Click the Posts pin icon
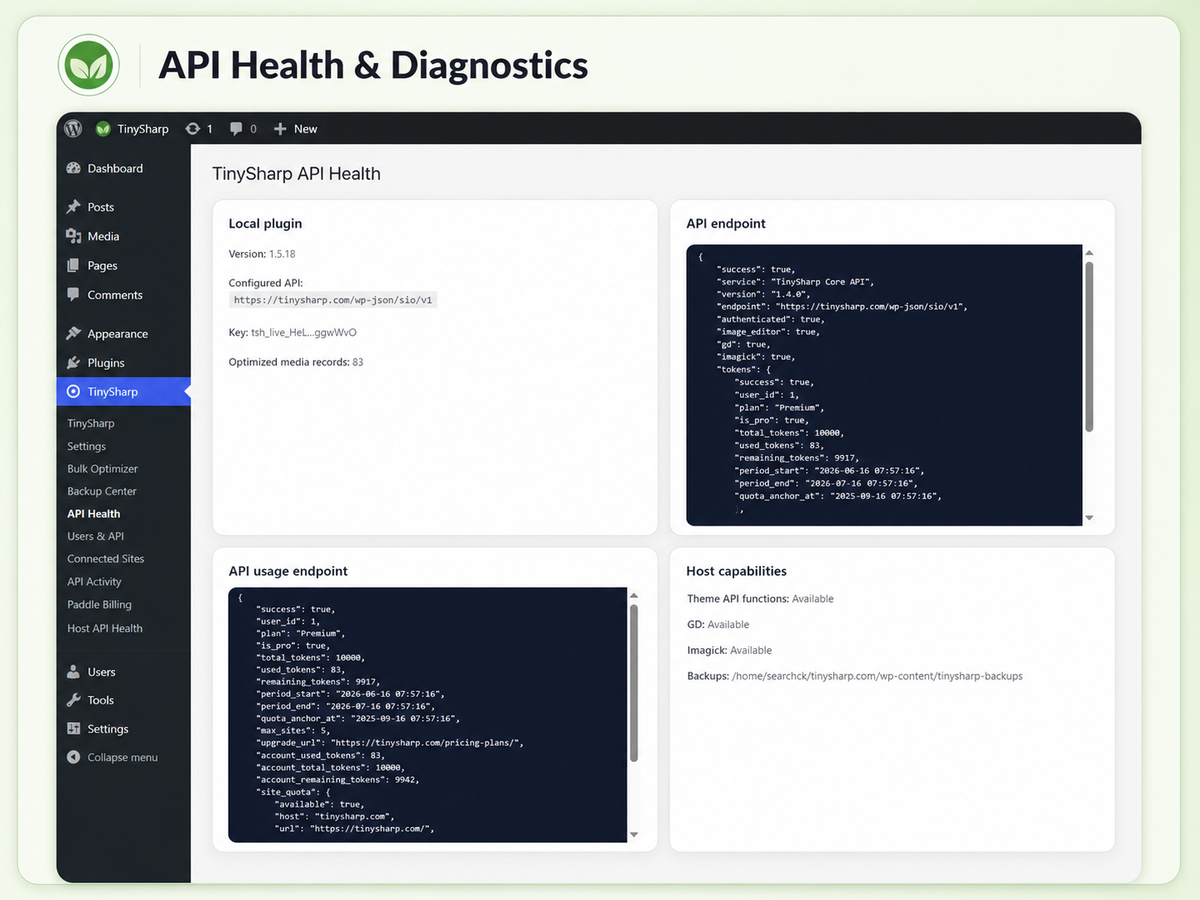The width and height of the screenshot is (1200, 900). tap(73, 207)
